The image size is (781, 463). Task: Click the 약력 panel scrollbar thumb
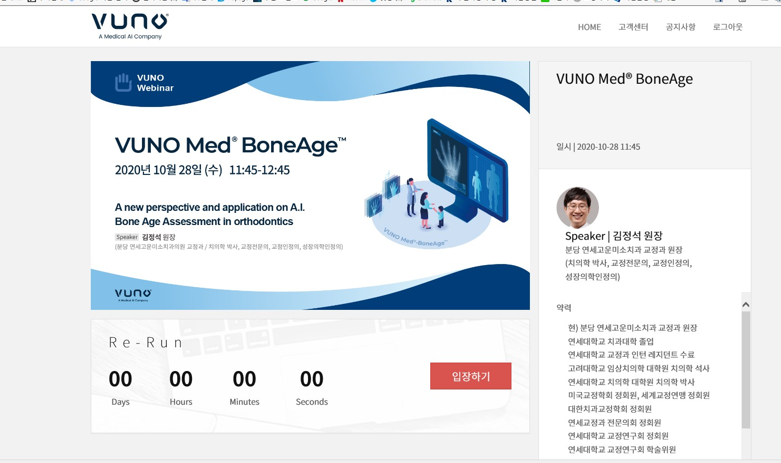click(746, 370)
